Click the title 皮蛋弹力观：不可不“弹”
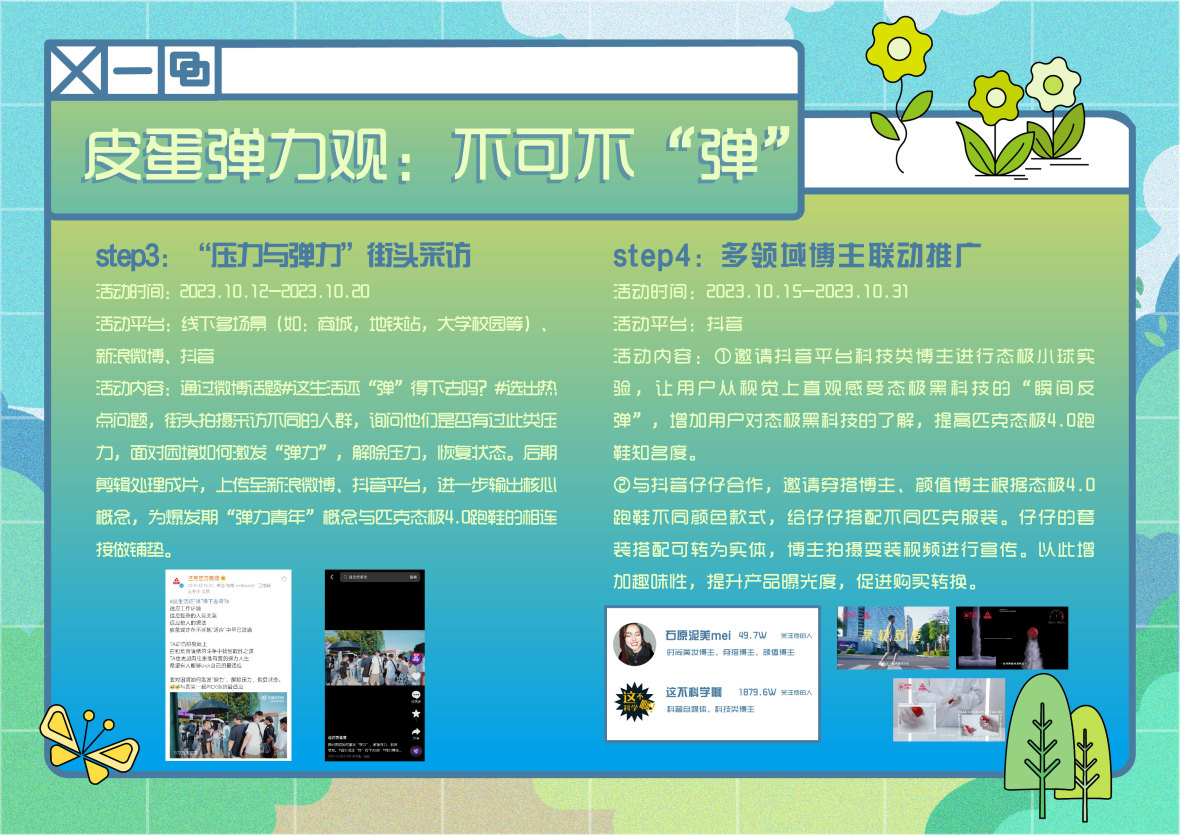 click(x=436, y=156)
